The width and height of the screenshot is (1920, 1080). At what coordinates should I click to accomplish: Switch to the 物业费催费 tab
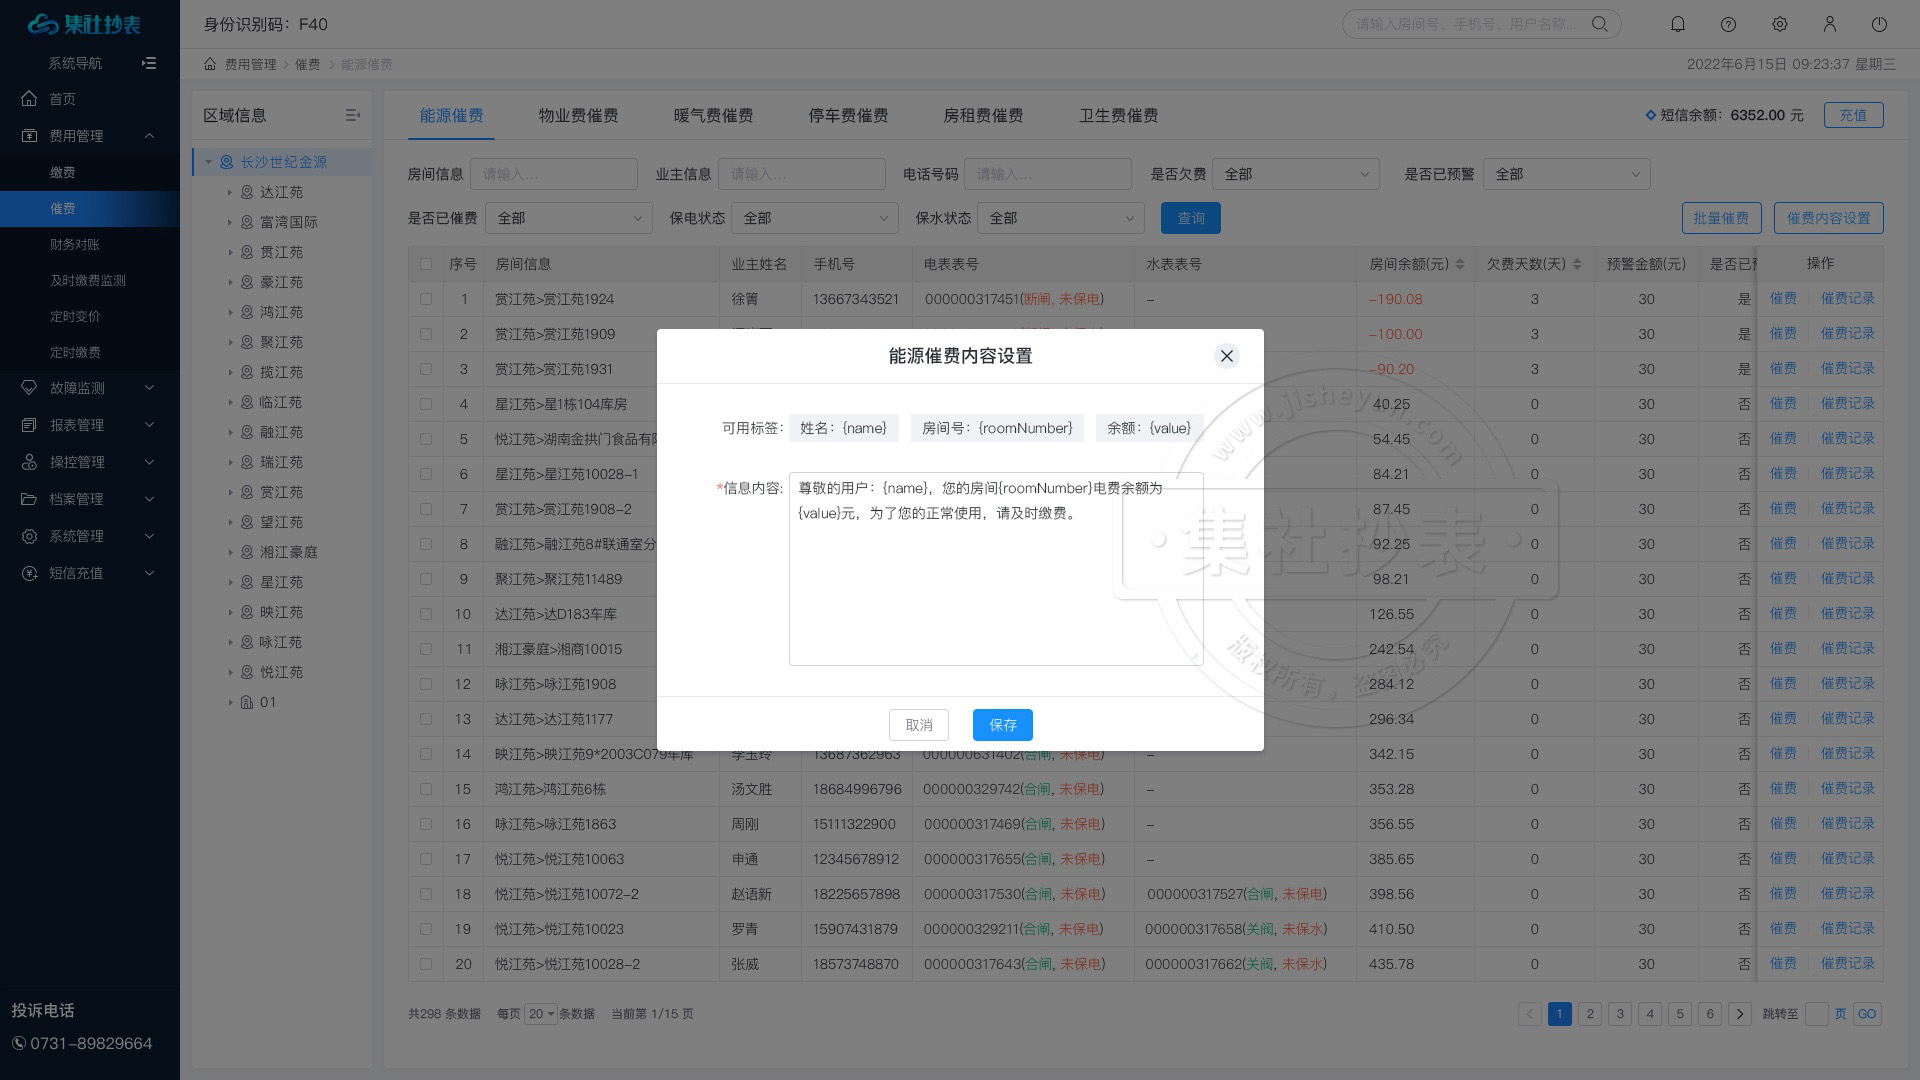[x=578, y=115]
